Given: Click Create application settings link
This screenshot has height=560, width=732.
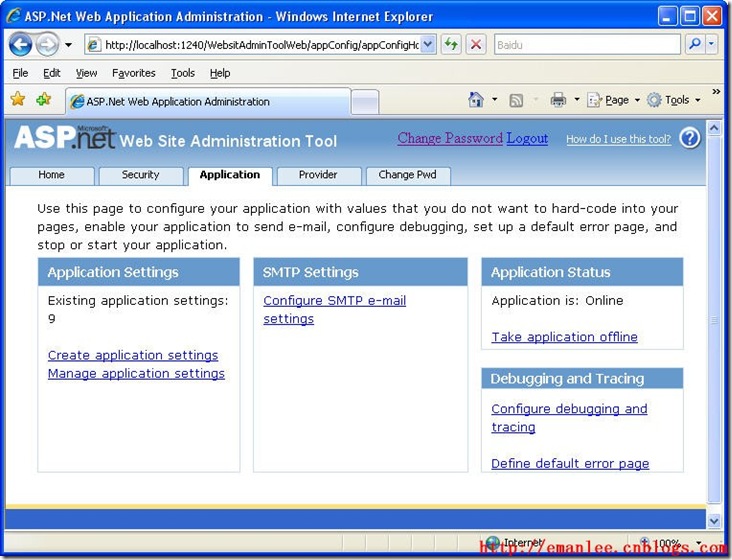Looking at the screenshot, I should point(133,355).
